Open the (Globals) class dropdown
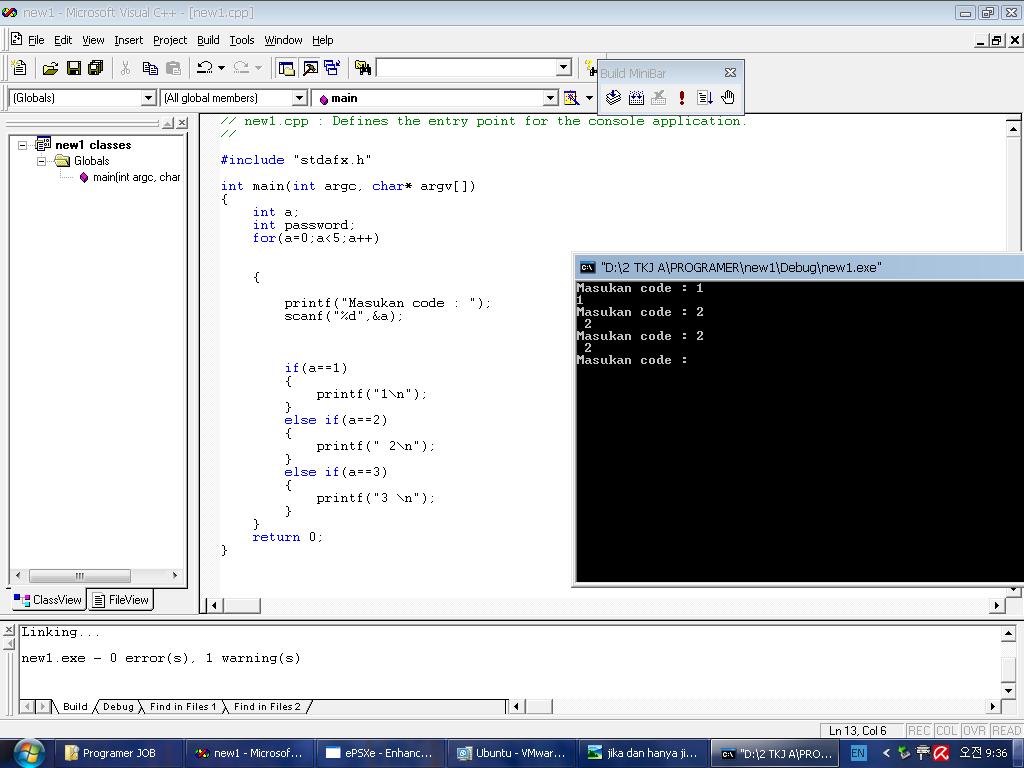This screenshot has height=768, width=1024. pyautogui.click(x=148, y=98)
